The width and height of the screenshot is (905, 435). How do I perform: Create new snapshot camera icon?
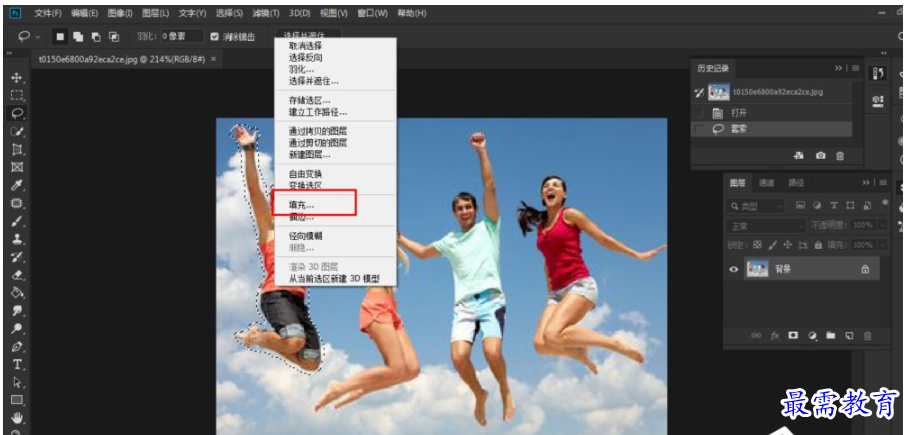[820, 156]
